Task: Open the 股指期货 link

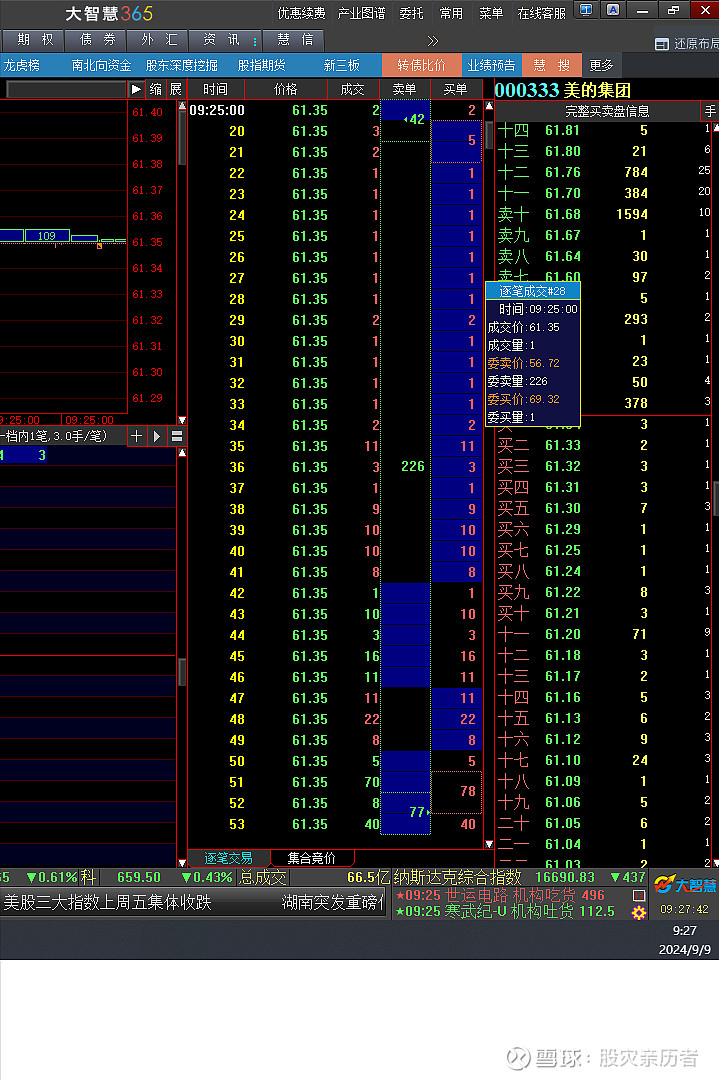Action: [262, 65]
